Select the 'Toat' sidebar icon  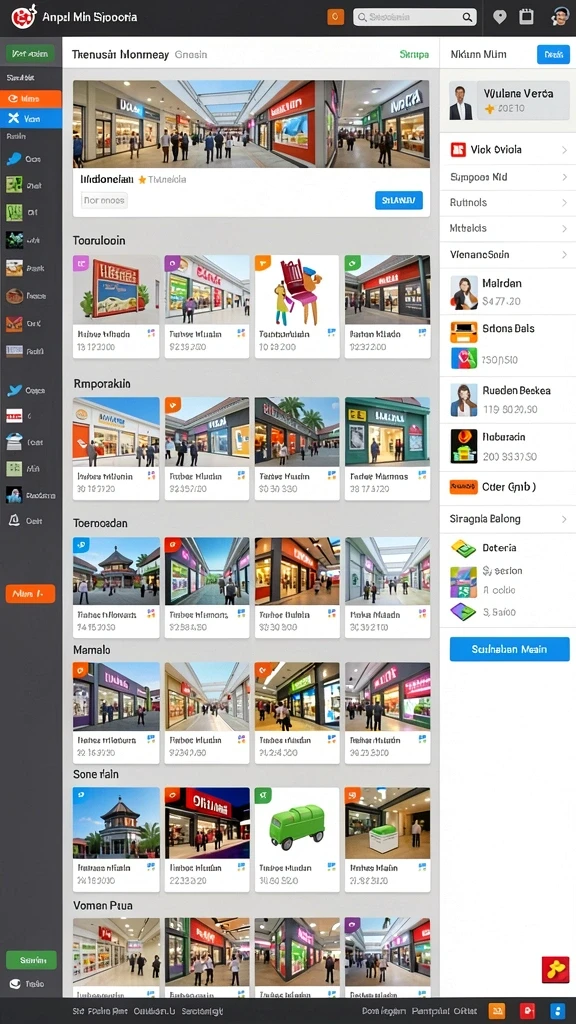pyautogui.click(x=14, y=442)
